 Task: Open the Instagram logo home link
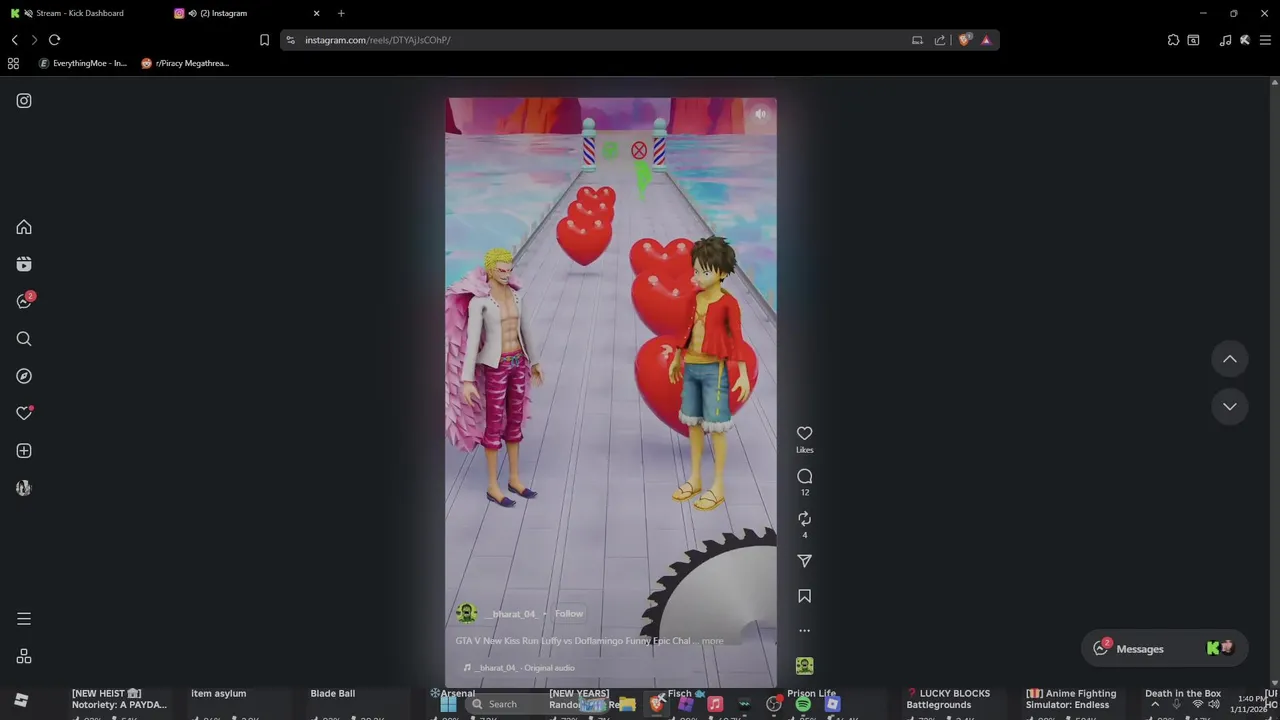point(24,101)
